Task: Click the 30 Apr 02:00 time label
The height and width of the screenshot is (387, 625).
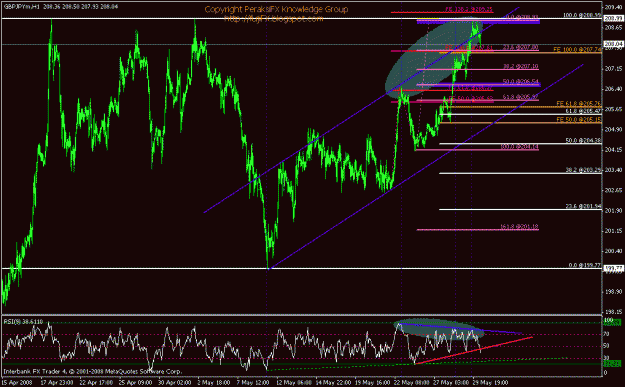Action: tap(175, 383)
